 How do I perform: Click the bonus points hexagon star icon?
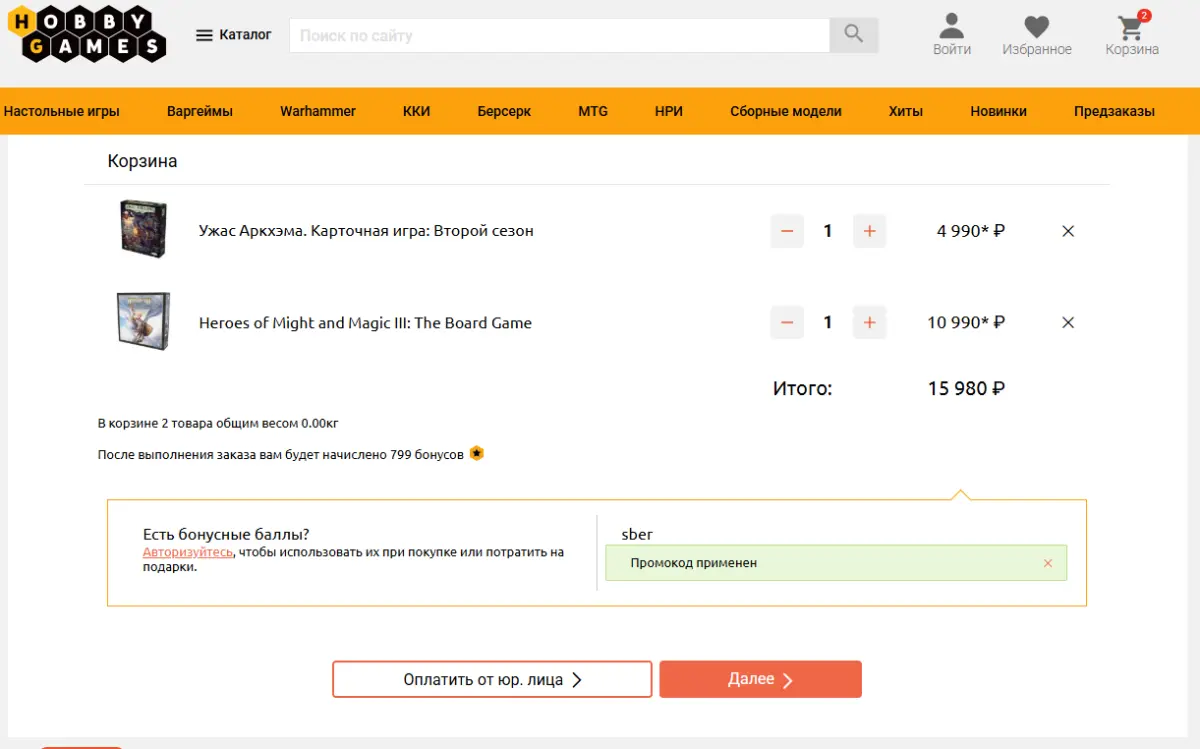(477, 453)
